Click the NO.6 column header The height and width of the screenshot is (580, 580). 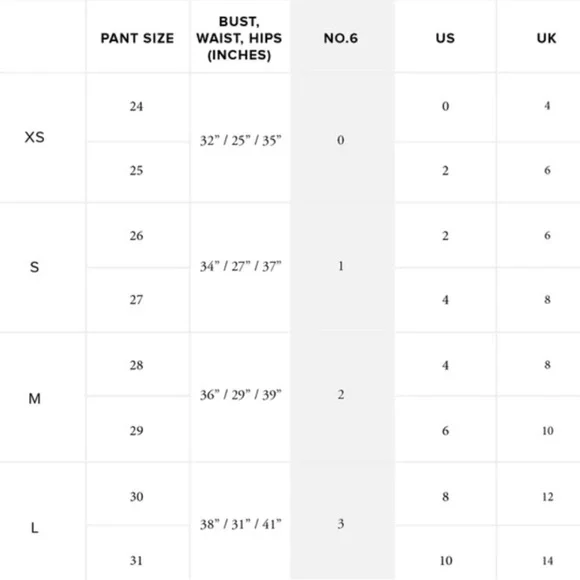pos(341,38)
